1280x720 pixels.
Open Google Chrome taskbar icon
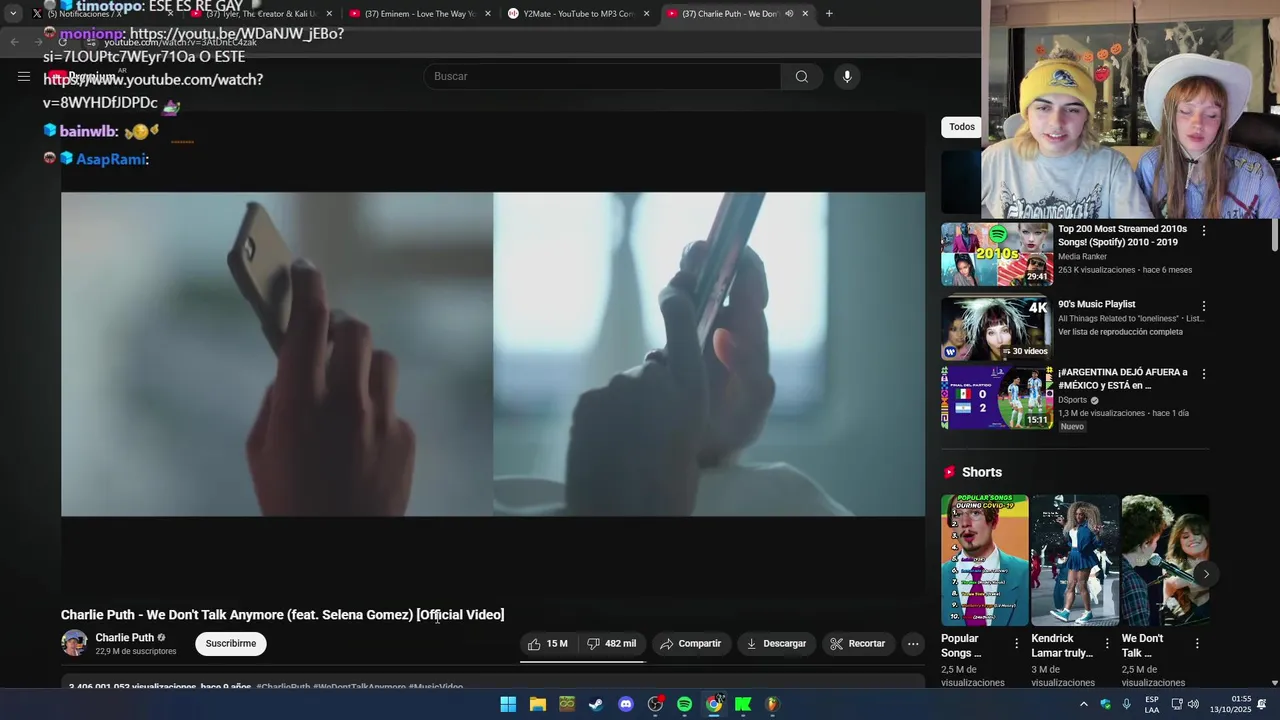(714, 704)
